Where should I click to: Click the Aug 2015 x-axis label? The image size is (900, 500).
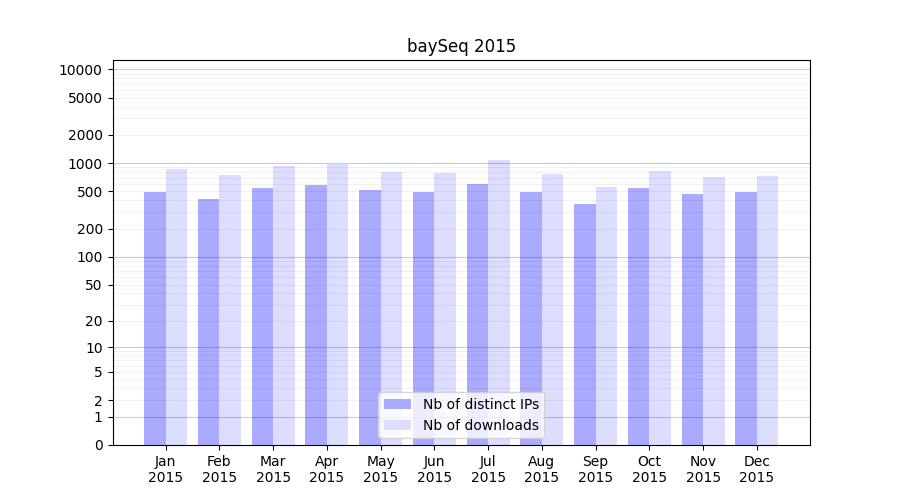[x=542, y=469]
